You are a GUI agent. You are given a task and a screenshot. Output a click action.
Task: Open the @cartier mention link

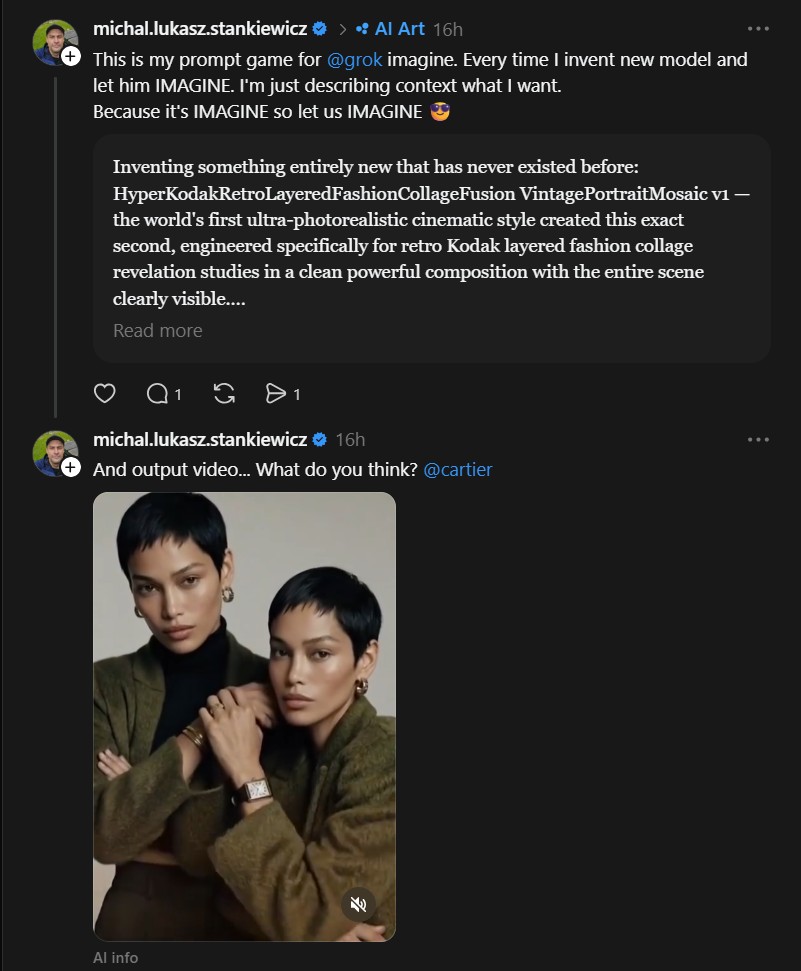458,469
